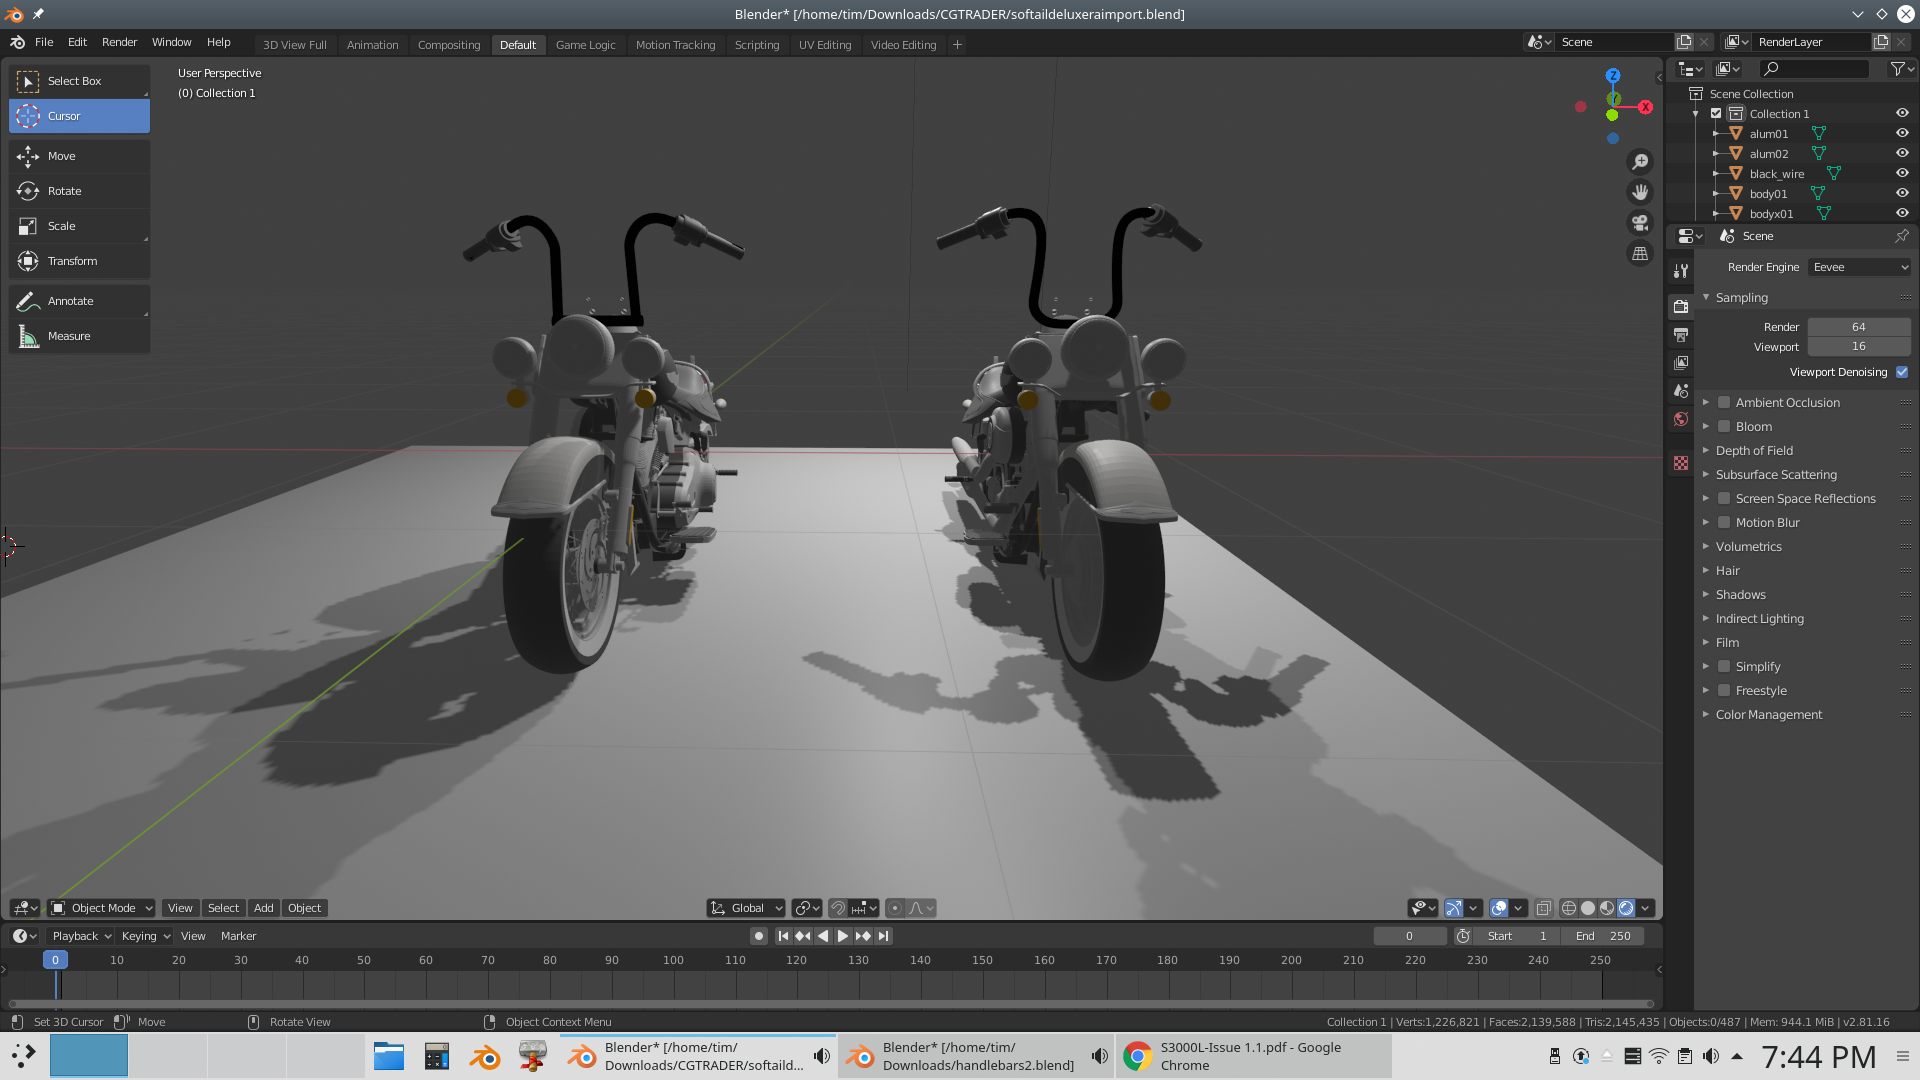Hide the alum01 object
The width and height of the screenshot is (1920, 1080).
1902,133
